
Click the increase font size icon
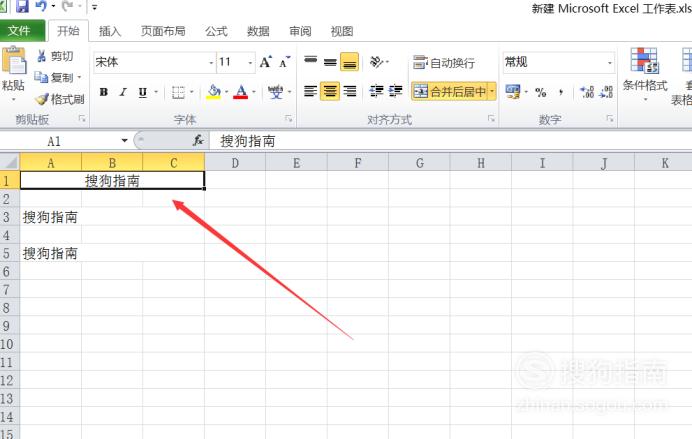tap(266, 62)
